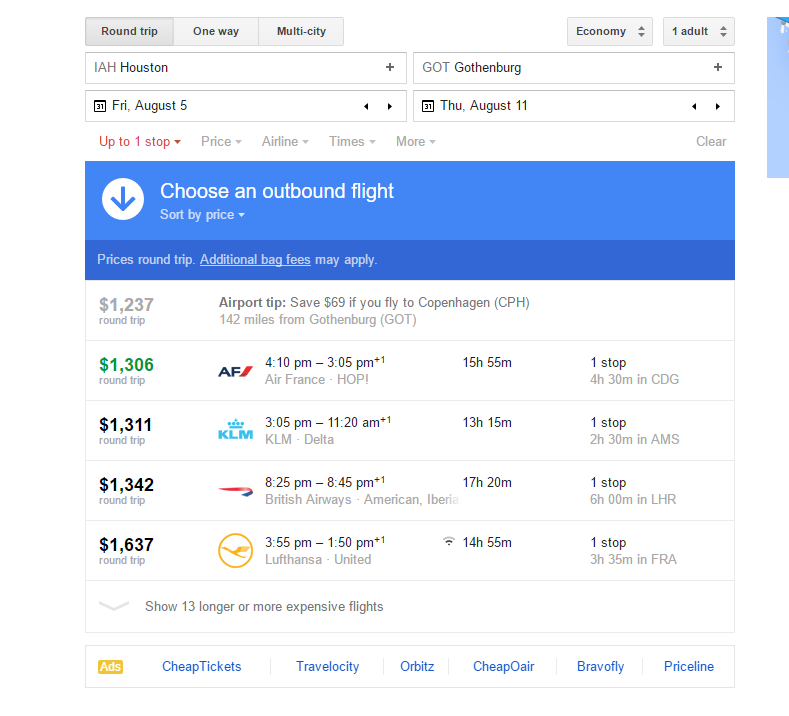Open the Airline filter menu

click(x=285, y=142)
